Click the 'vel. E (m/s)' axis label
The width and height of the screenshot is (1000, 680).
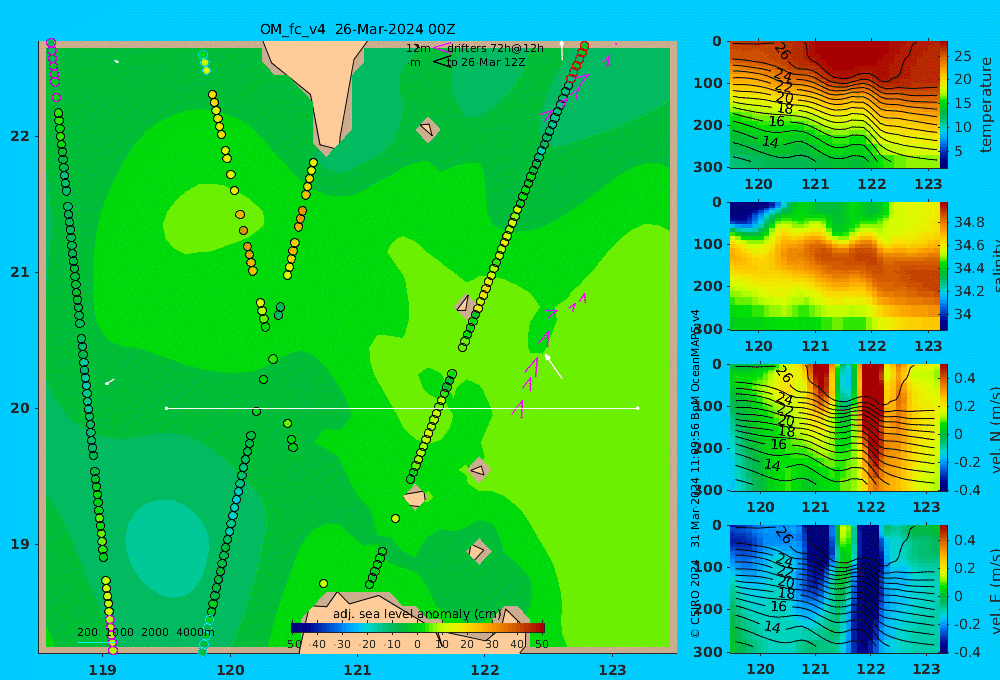[994, 591]
